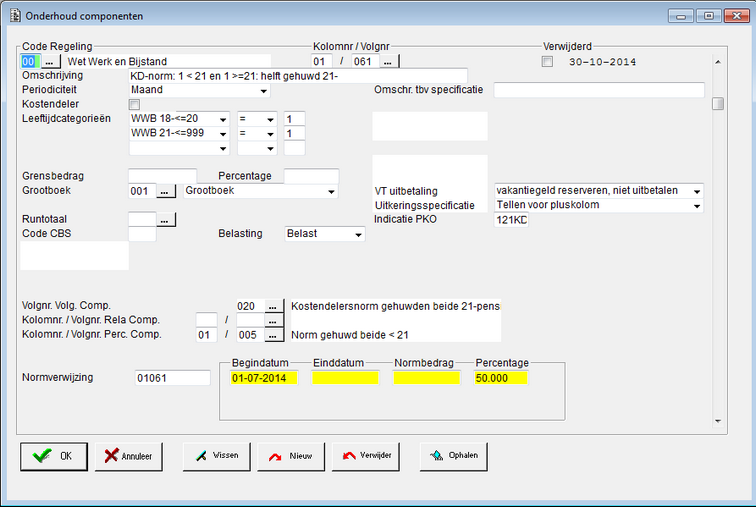Click the Verwijder button
756x507 pixels.
(x=365, y=456)
